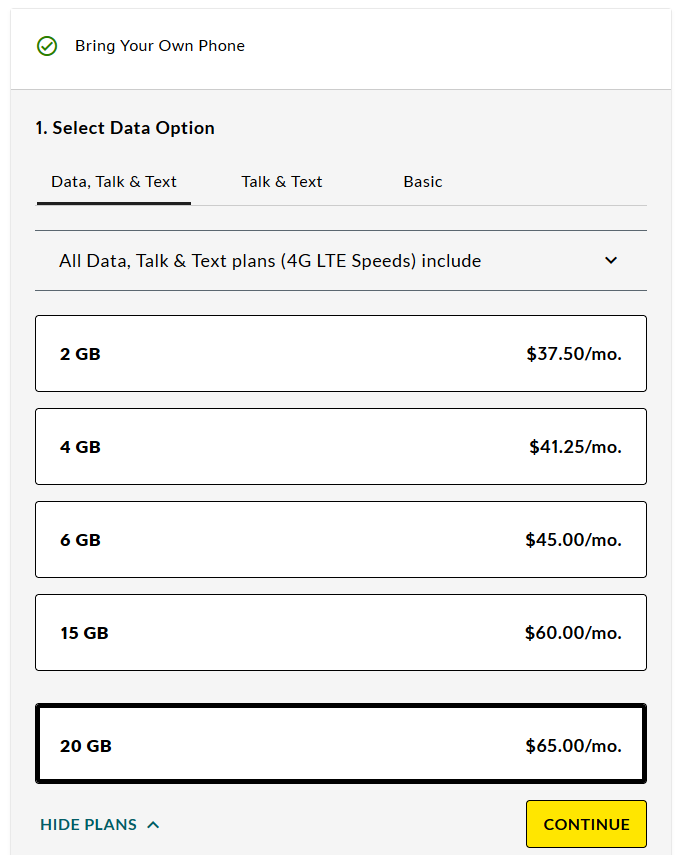Click the $37.50/mo. price label

pos(574,354)
